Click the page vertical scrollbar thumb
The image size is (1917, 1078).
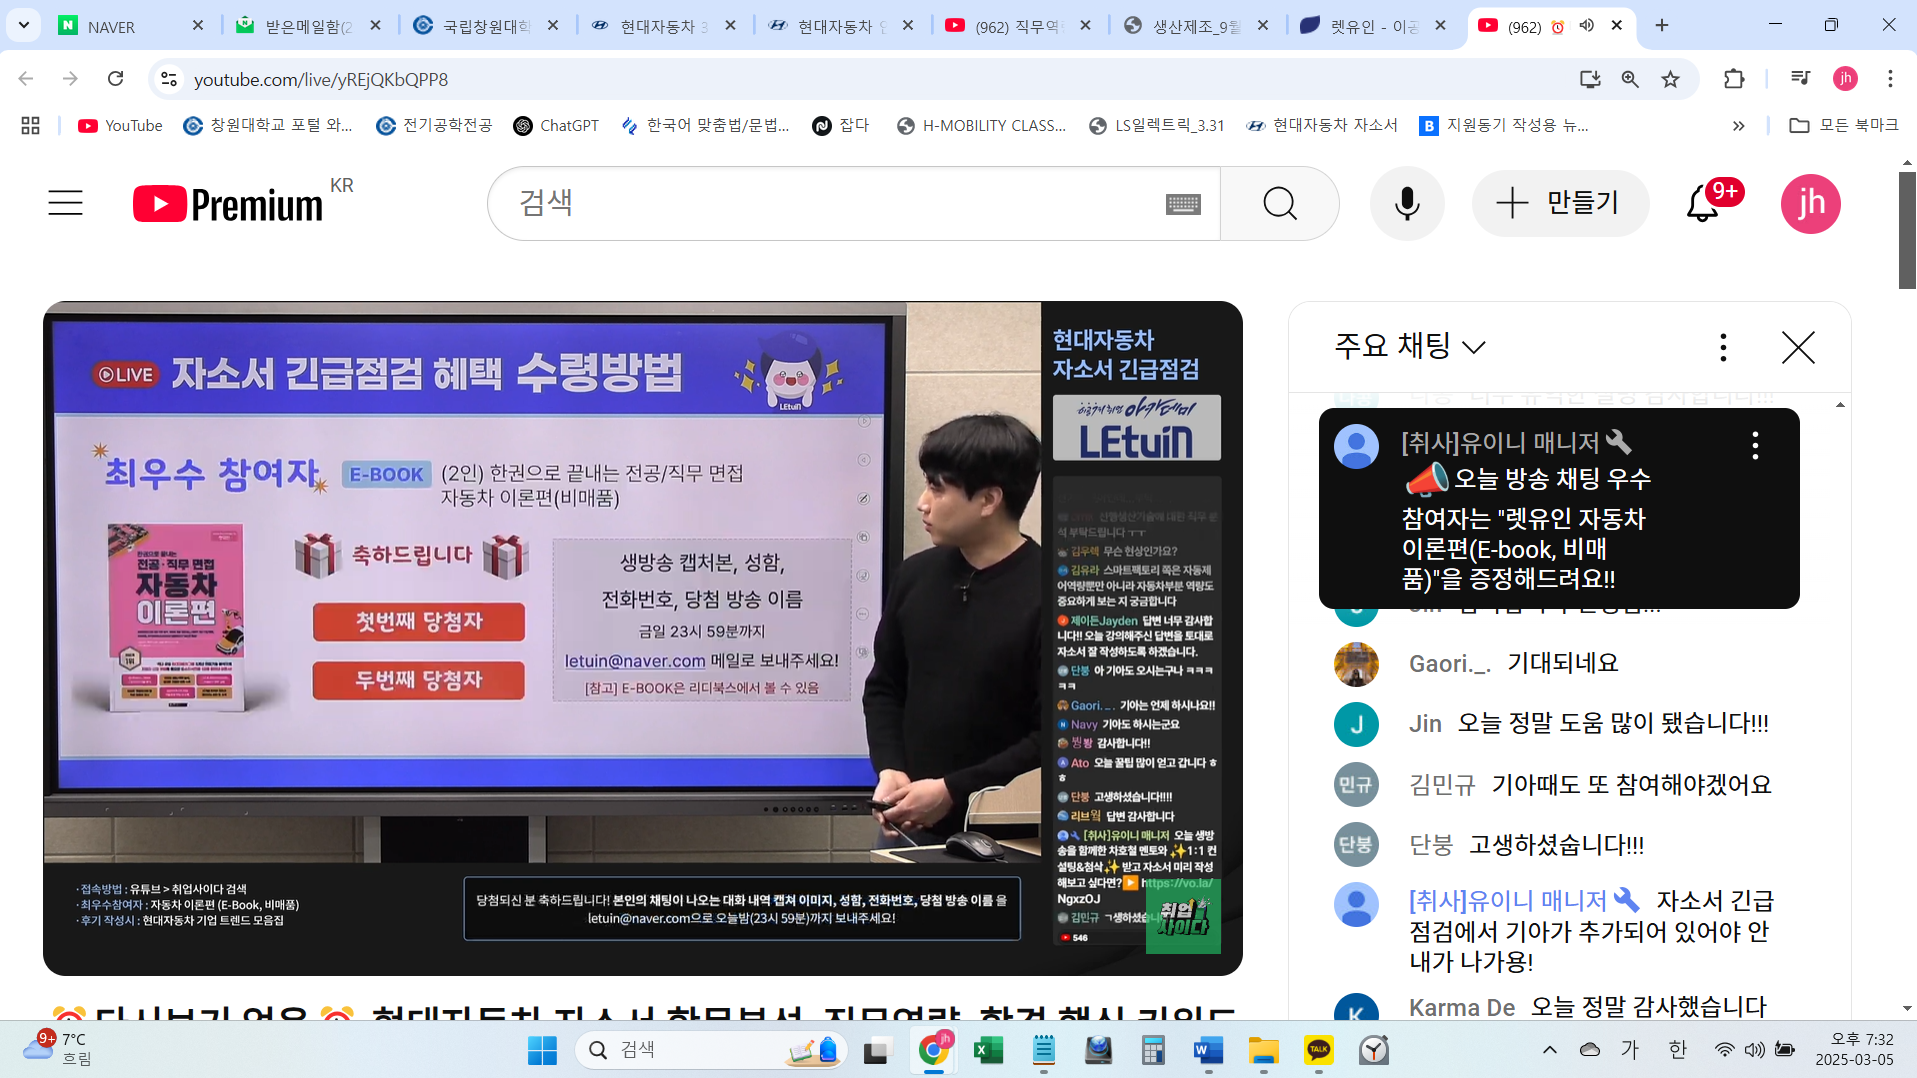(1907, 231)
